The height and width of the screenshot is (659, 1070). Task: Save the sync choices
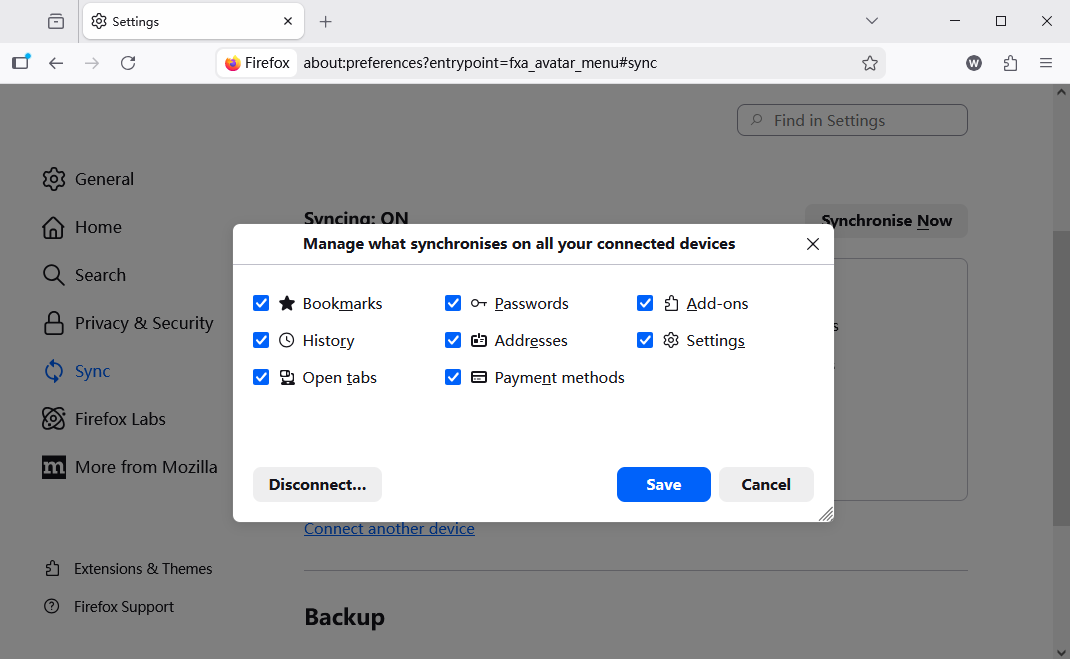[663, 484]
